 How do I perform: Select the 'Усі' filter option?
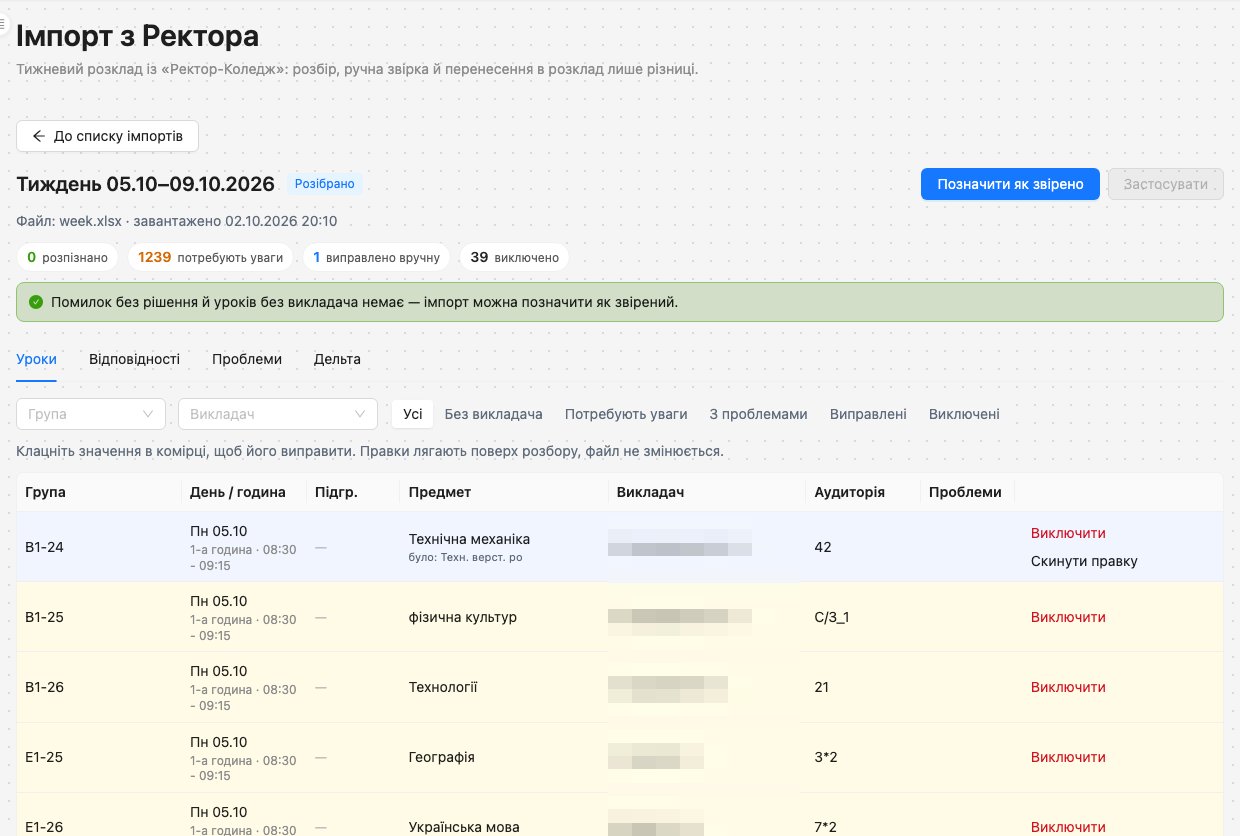pyautogui.click(x=412, y=414)
